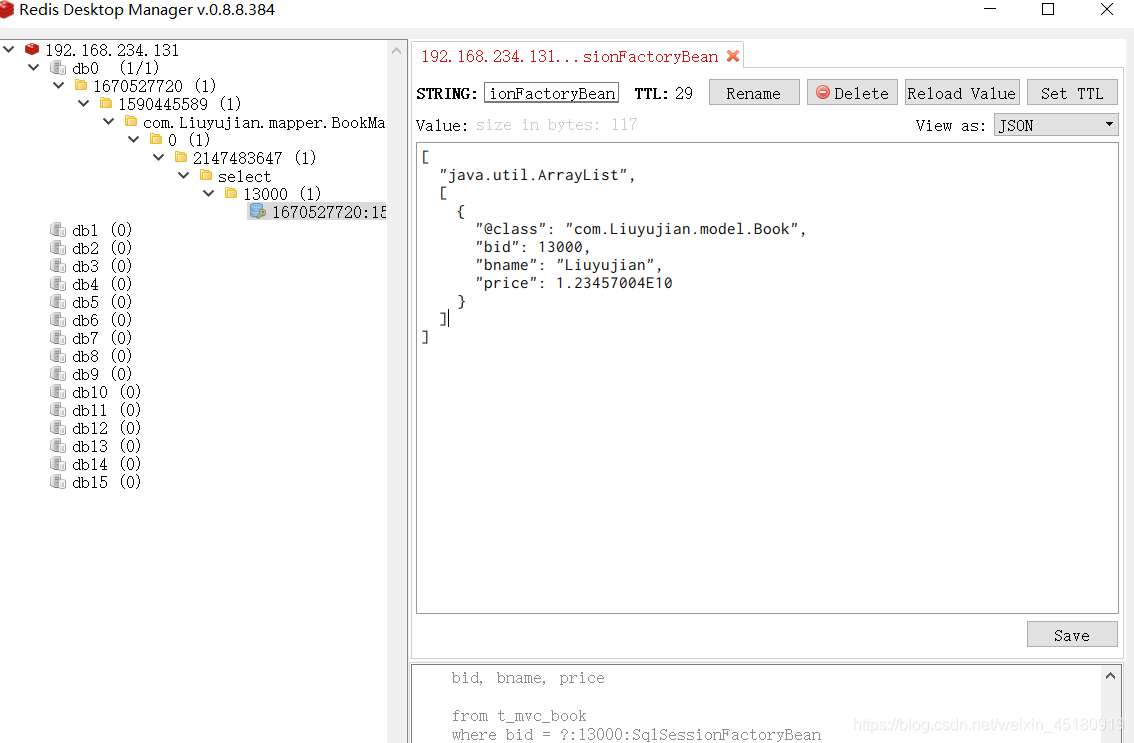
Task: Click the Rename button
Action: 754,93
